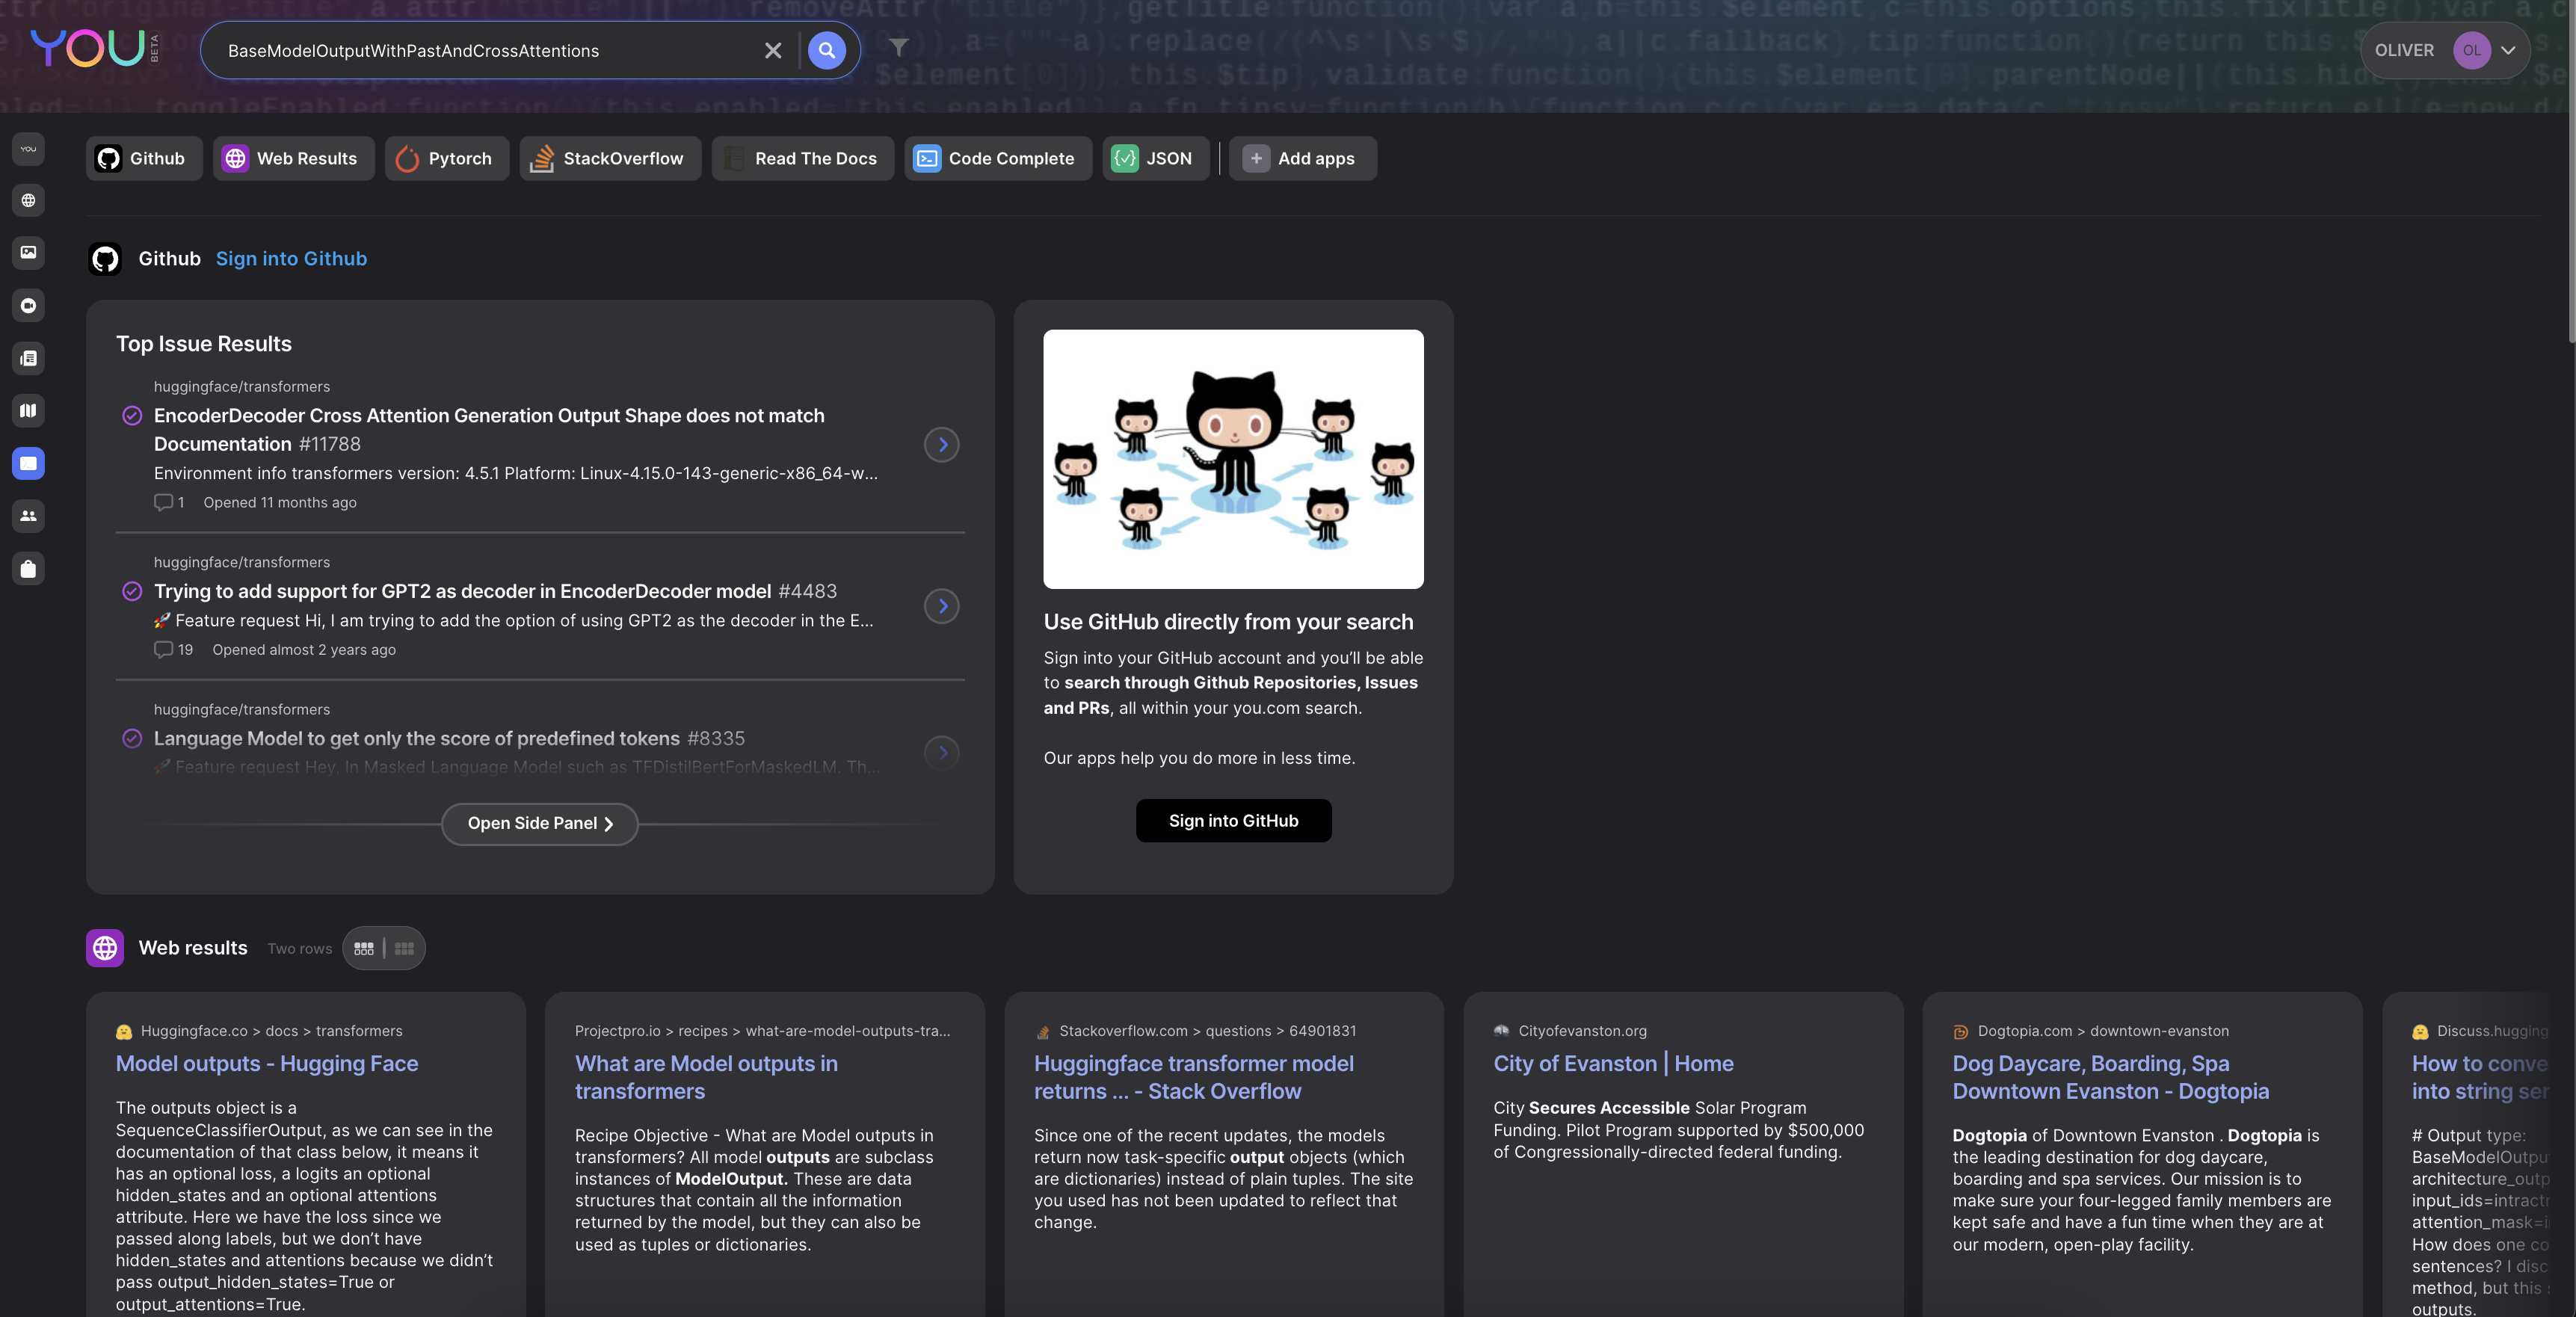Select the JSON app tab
This screenshot has height=1317, width=2576.
pos(1156,158)
